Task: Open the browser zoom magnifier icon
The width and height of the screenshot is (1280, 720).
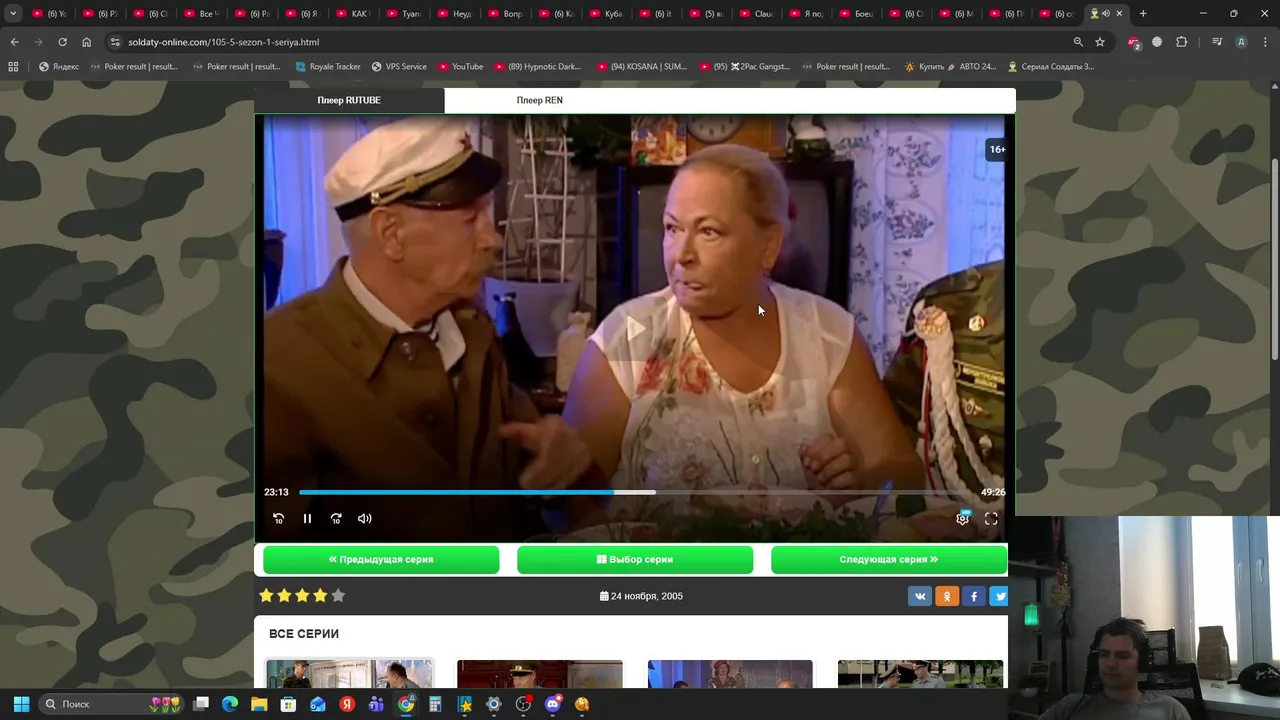Action: click(1078, 42)
